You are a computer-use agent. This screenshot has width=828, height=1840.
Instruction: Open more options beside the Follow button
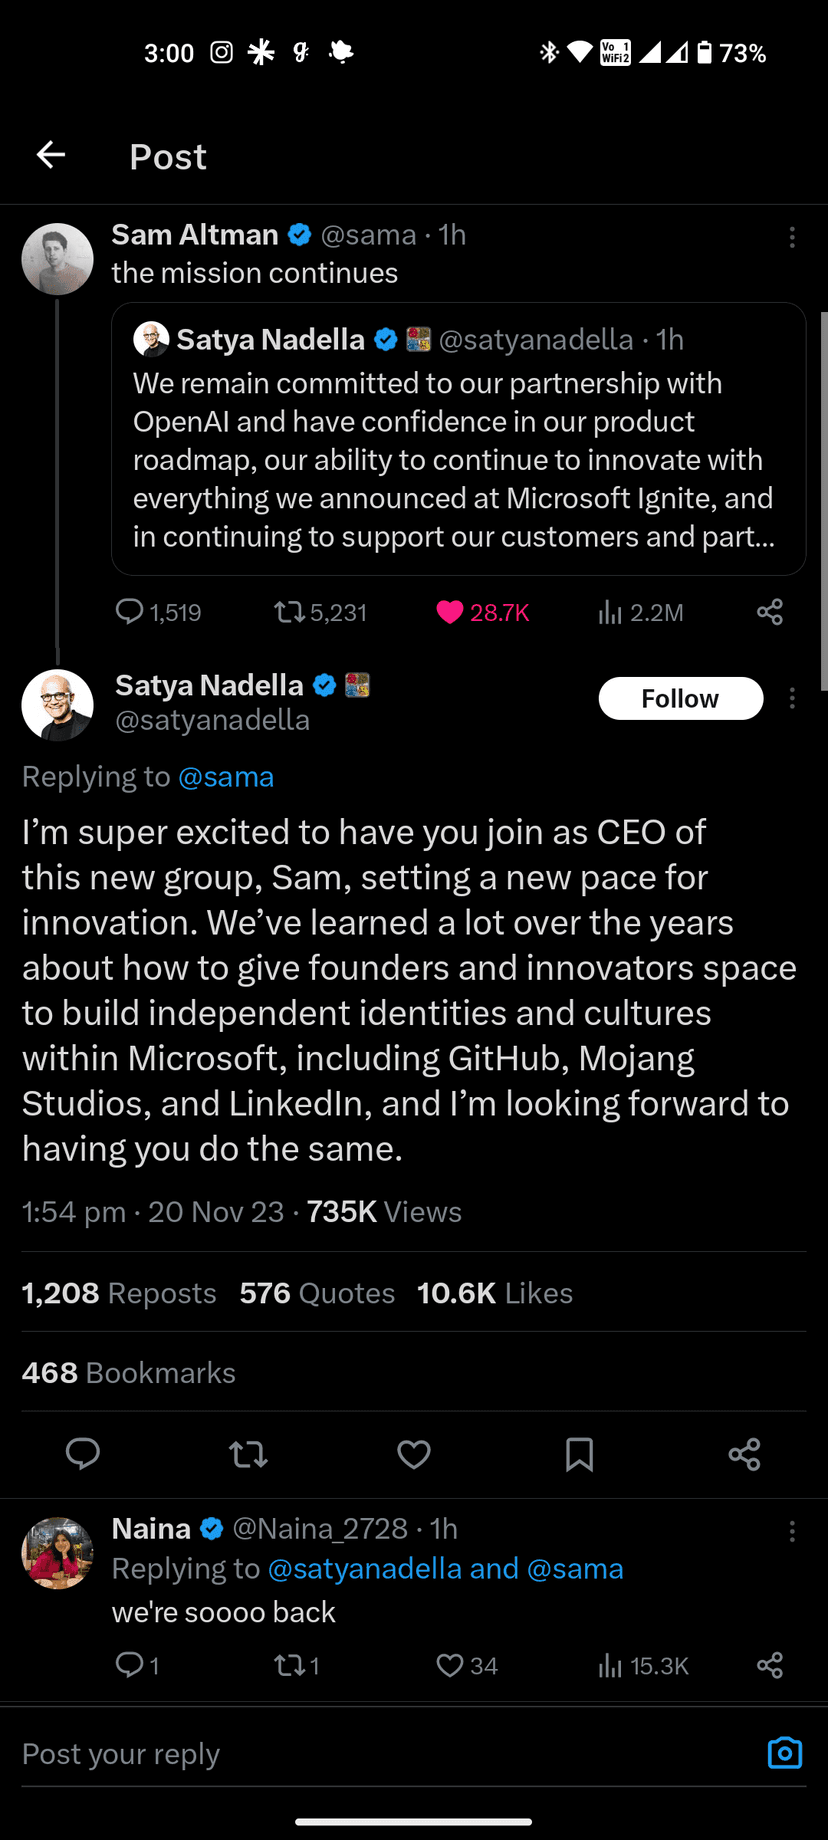(x=792, y=698)
